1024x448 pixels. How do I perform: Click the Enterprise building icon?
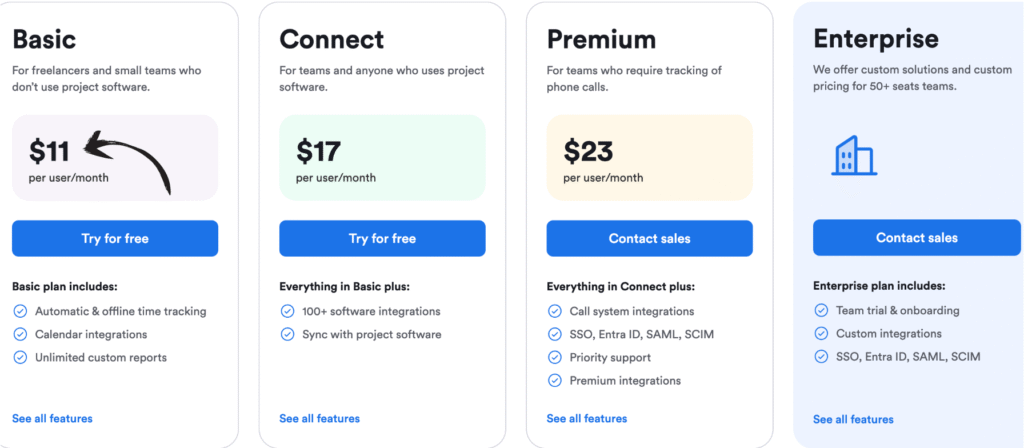pyautogui.click(x=854, y=156)
